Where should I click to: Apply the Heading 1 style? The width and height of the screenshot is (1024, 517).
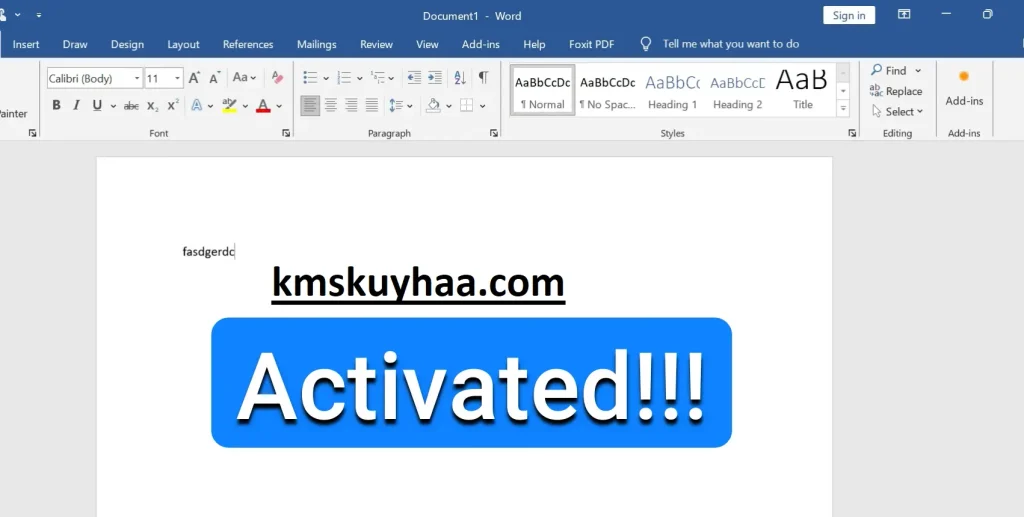pos(673,90)
